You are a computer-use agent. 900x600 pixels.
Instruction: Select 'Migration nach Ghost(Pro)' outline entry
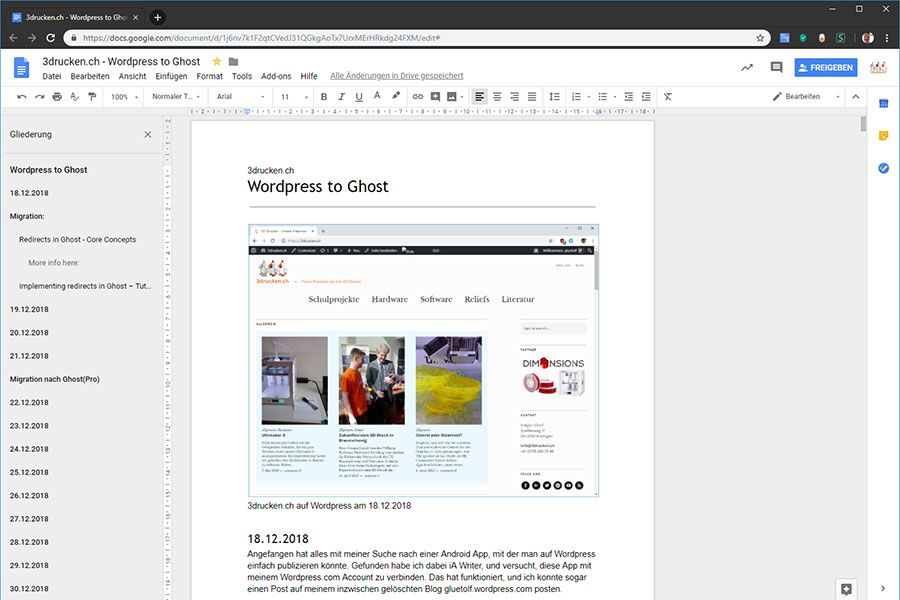pos(55,379)
